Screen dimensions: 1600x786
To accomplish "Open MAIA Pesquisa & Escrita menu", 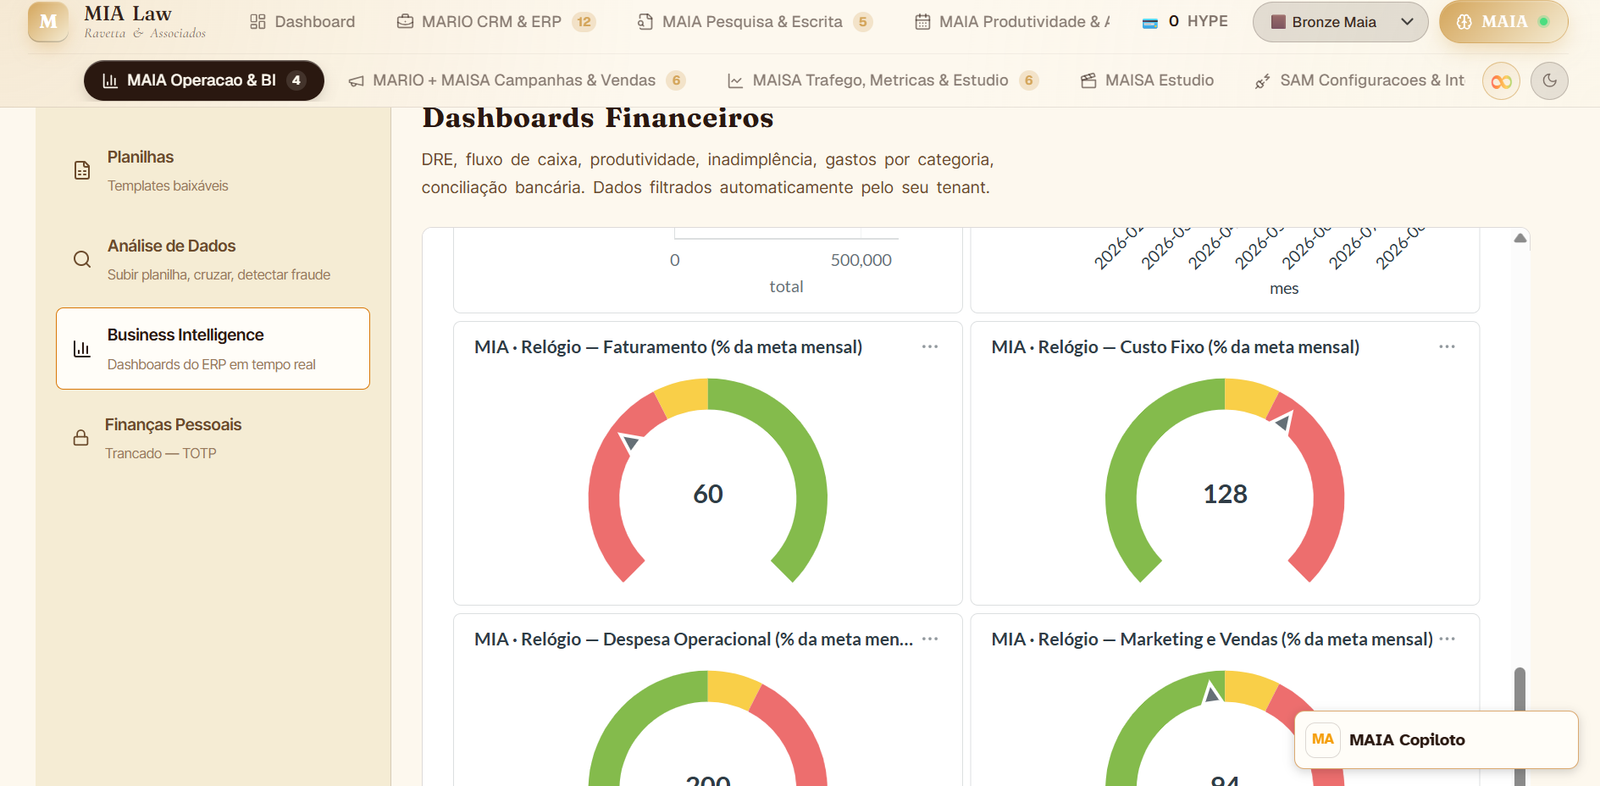I will coord(755,22).
